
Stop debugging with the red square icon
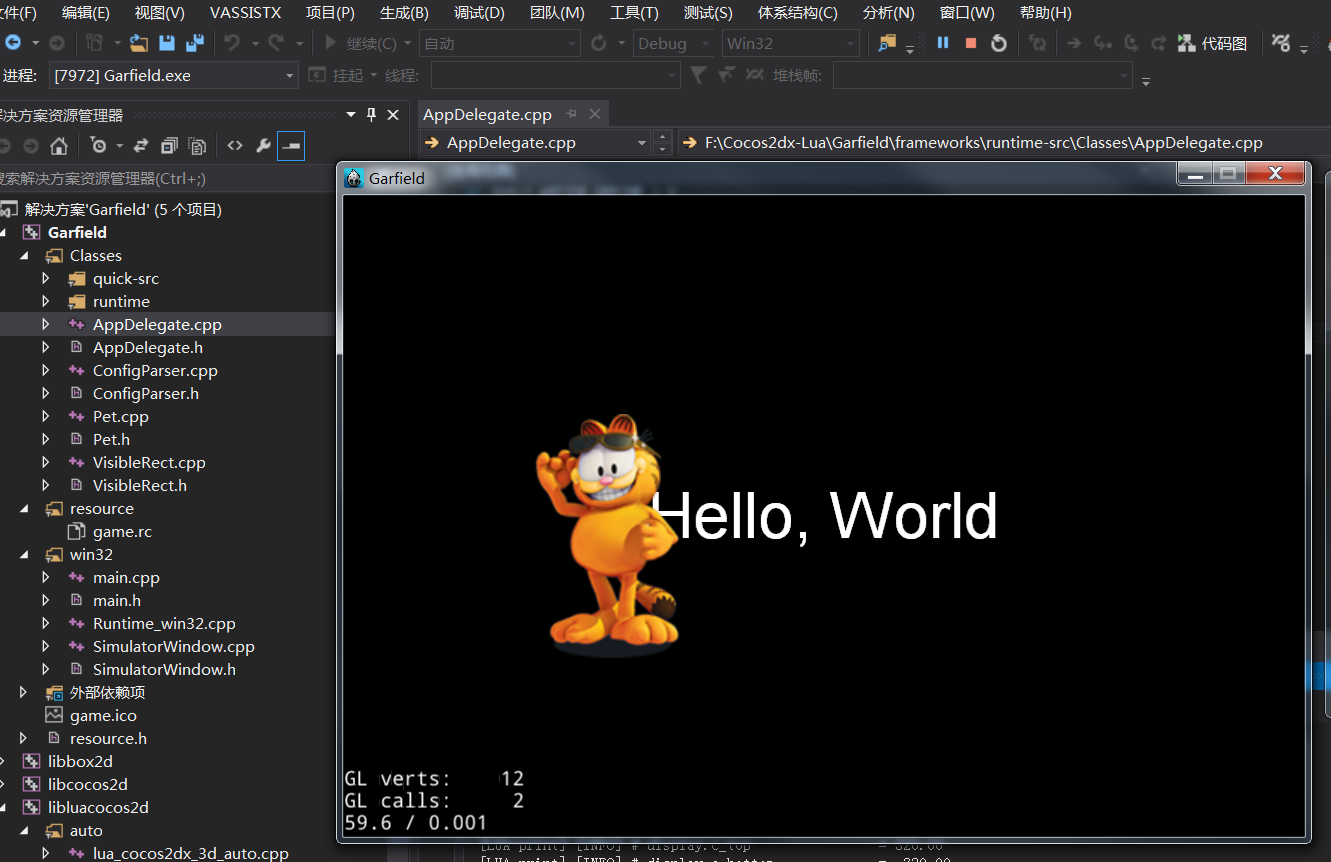tap(970, 43)
